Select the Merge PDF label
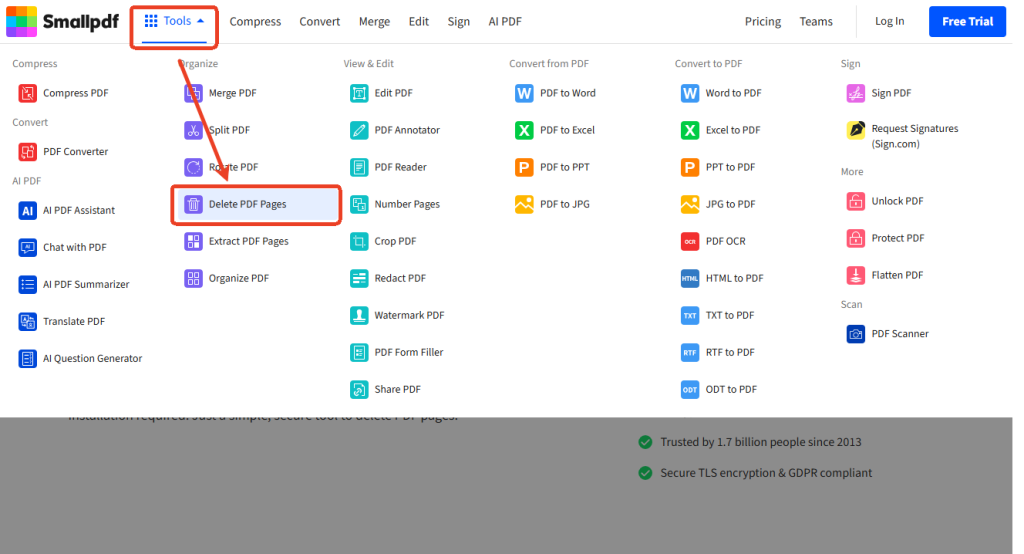1024x554 pixels. point(232,93)
